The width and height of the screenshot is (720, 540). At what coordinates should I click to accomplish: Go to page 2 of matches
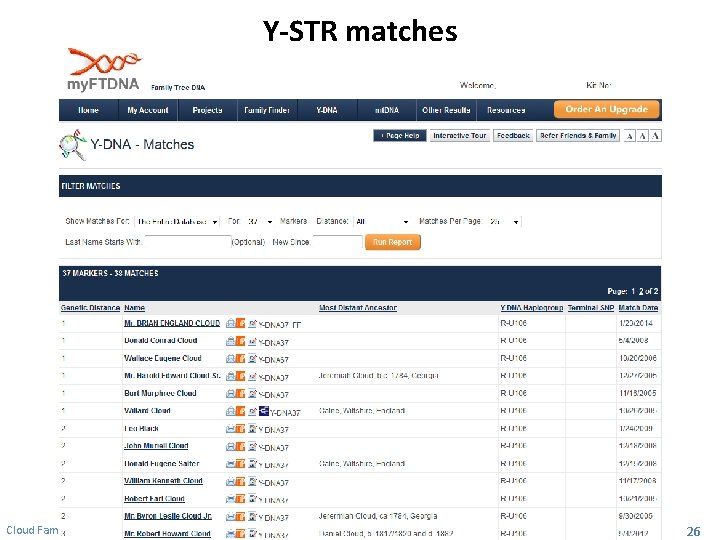[641, 292]
